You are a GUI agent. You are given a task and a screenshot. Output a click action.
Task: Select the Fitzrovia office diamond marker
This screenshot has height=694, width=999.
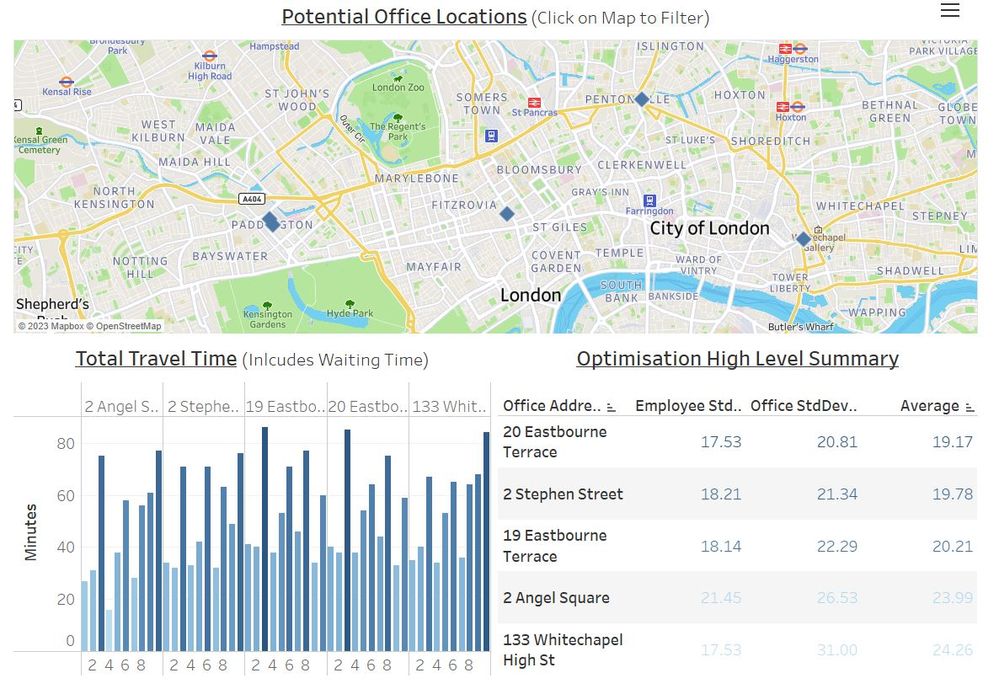click(507, 213)
